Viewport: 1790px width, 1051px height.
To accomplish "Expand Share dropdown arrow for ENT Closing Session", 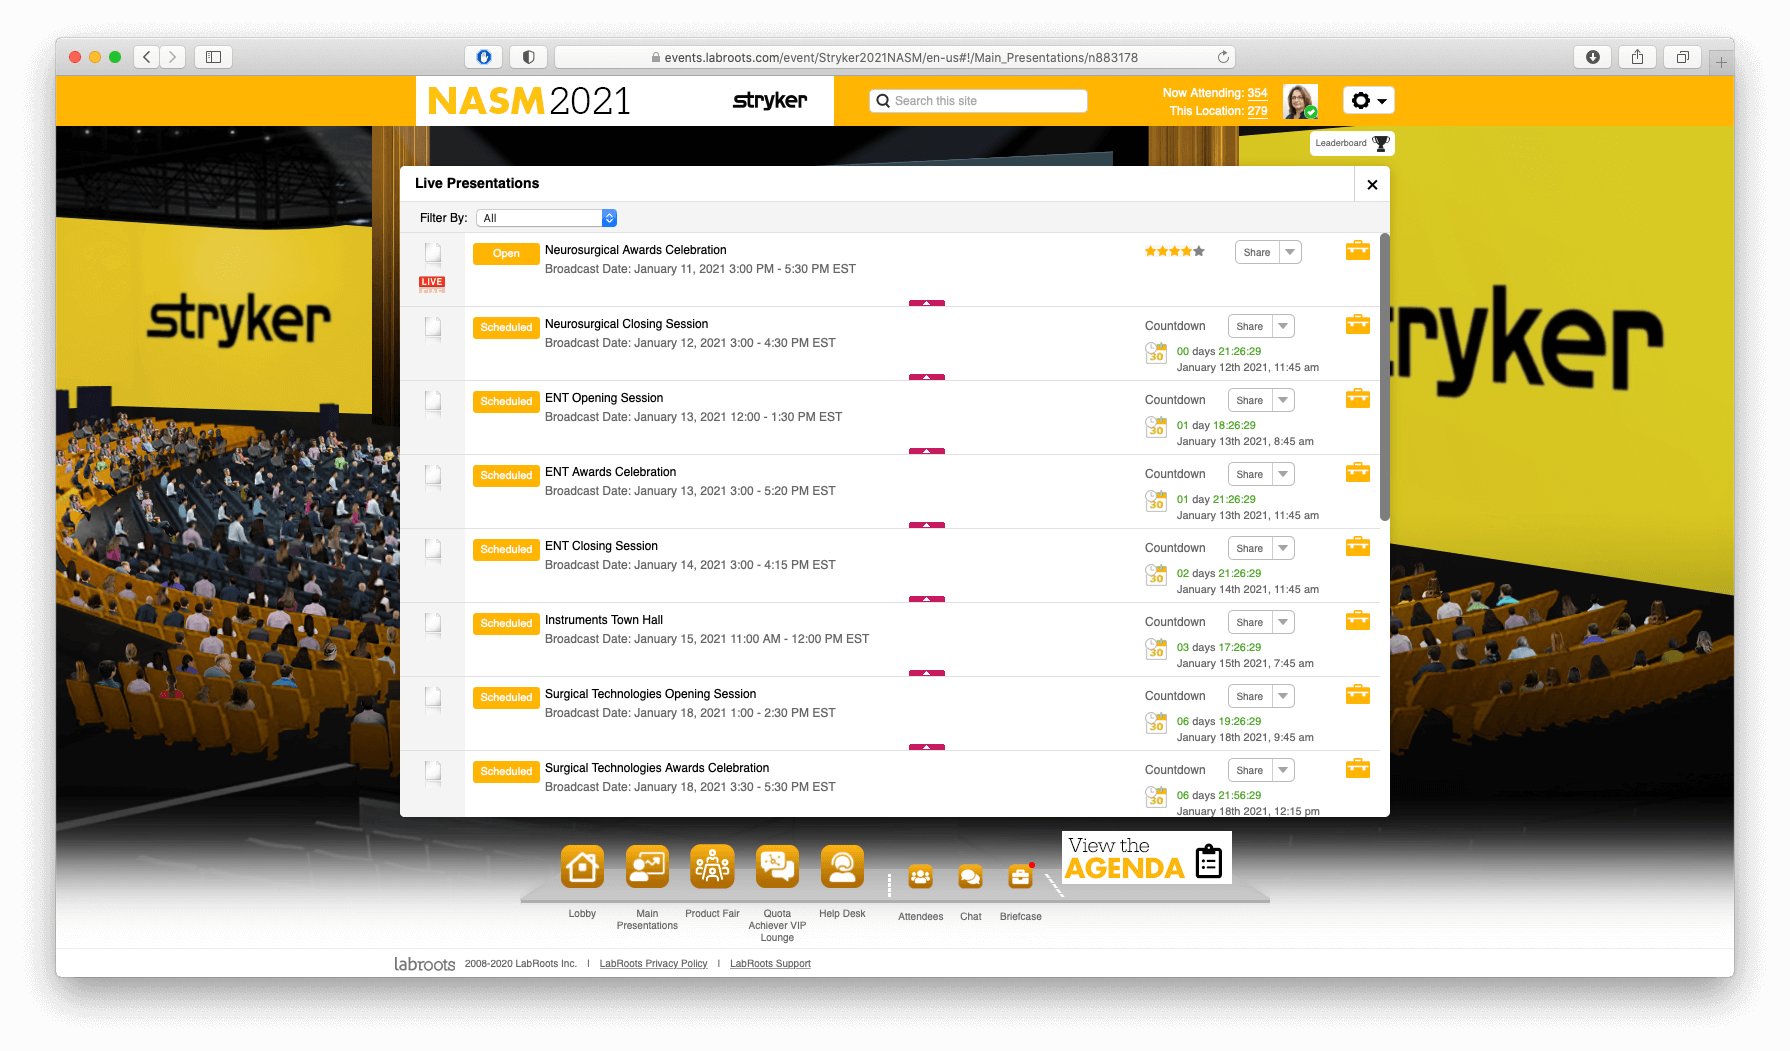I will click(x=1283, y=548).
